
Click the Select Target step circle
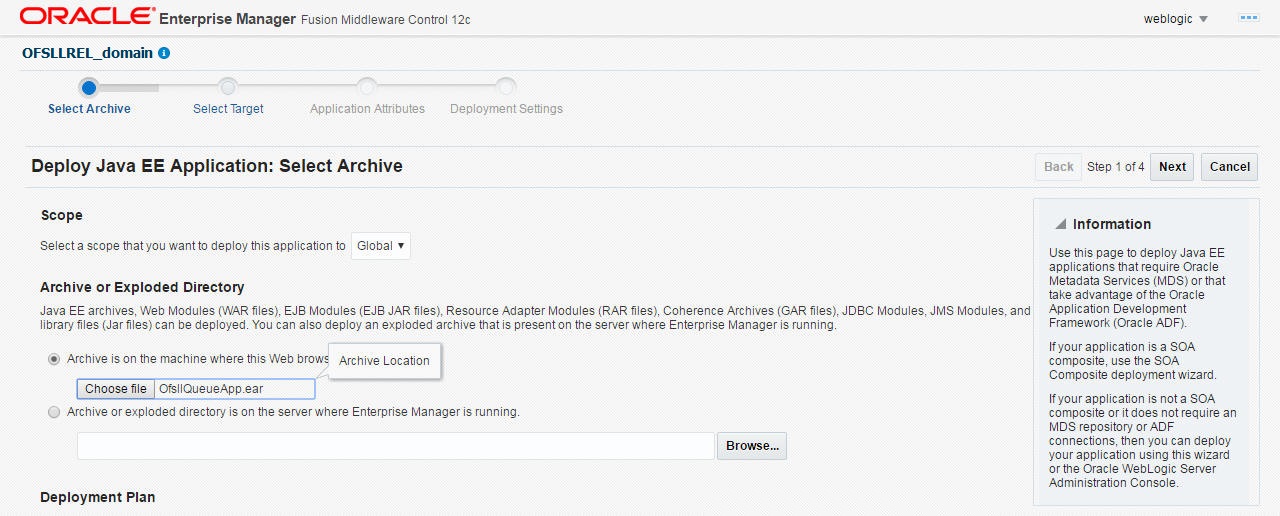click(x=228, y=87)
